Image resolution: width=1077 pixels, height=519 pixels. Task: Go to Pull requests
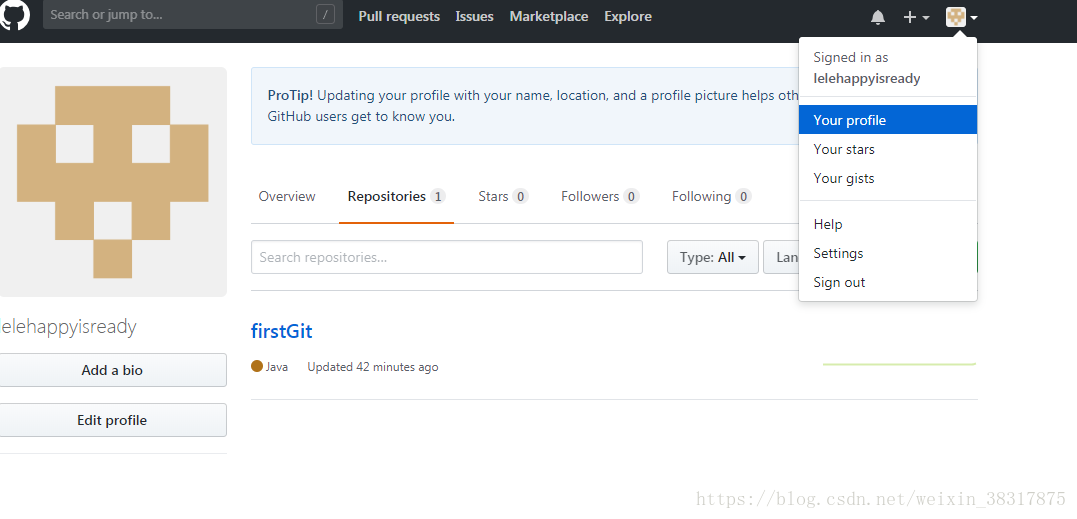[399, 16]
